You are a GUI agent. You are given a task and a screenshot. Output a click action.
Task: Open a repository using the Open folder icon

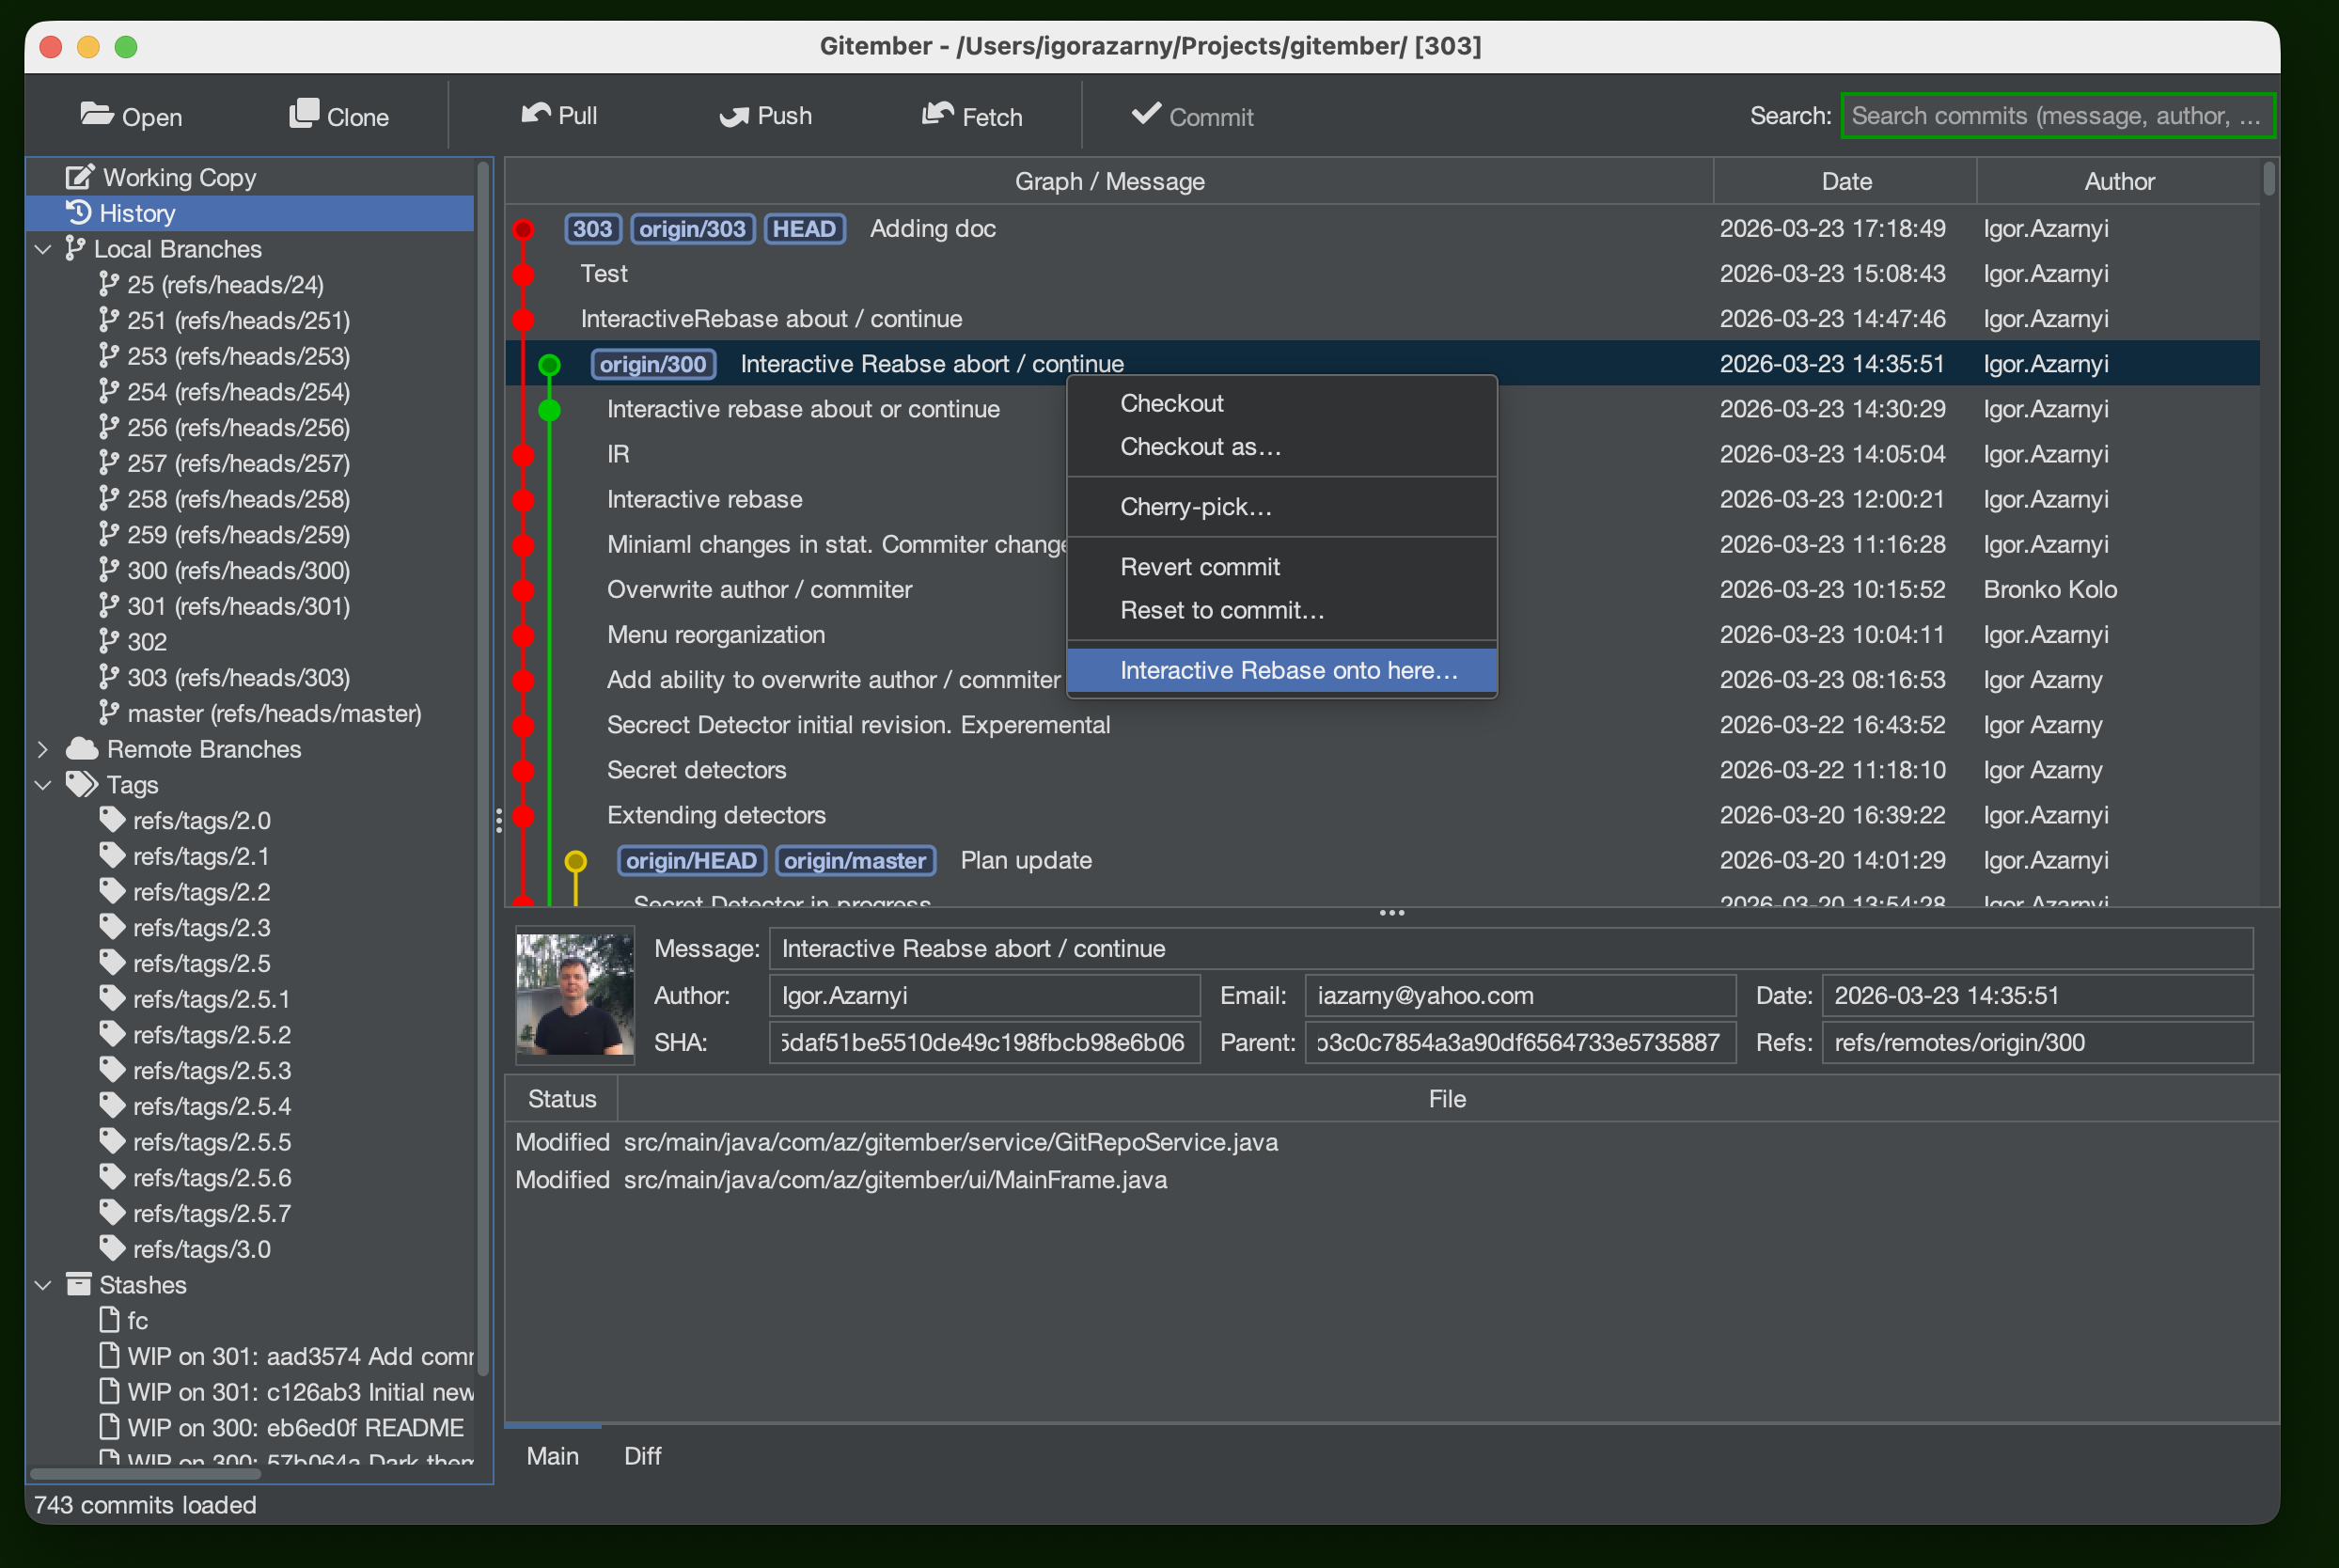(95, 115)
